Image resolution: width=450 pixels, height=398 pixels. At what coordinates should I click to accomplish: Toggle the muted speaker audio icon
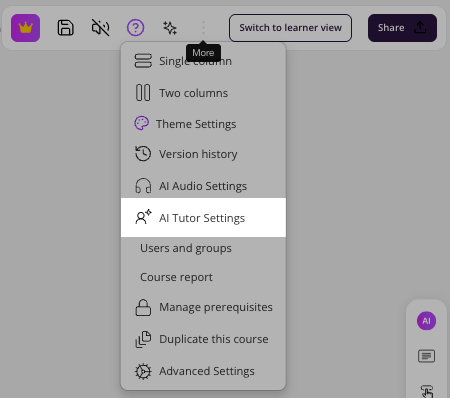pyautogui.click(x=100, y=28)
